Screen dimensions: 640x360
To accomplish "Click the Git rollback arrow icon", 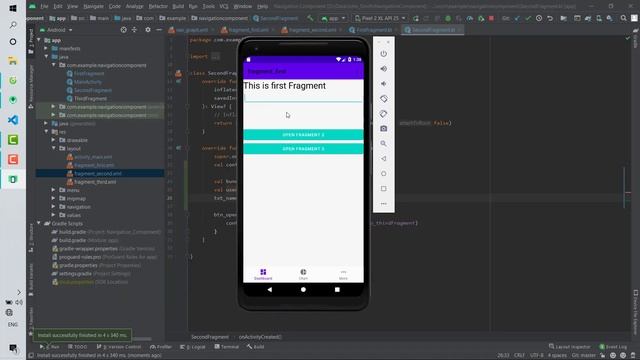I will coord(550,18).
